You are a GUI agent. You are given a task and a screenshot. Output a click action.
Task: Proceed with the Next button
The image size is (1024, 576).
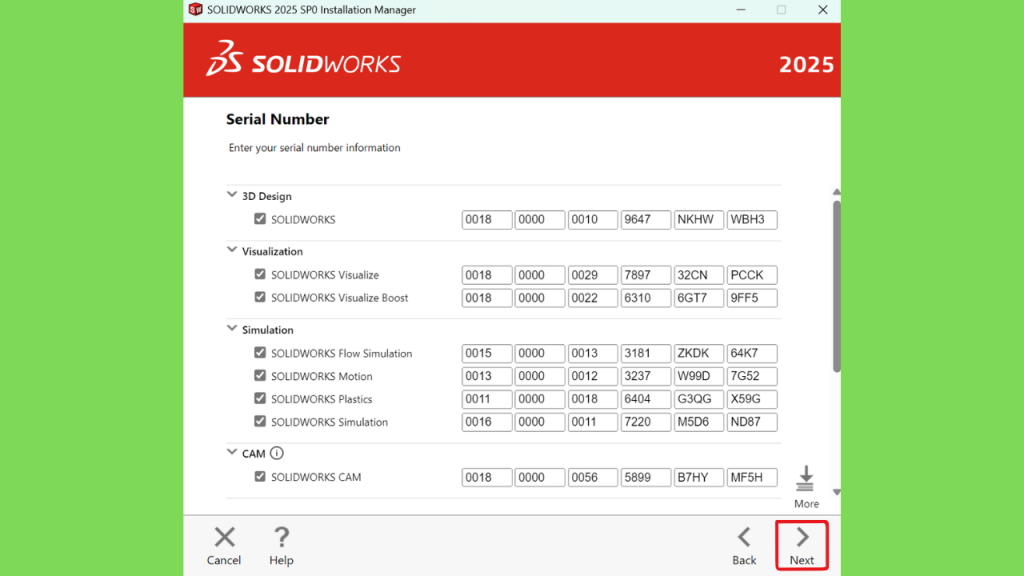click(802, 546)
